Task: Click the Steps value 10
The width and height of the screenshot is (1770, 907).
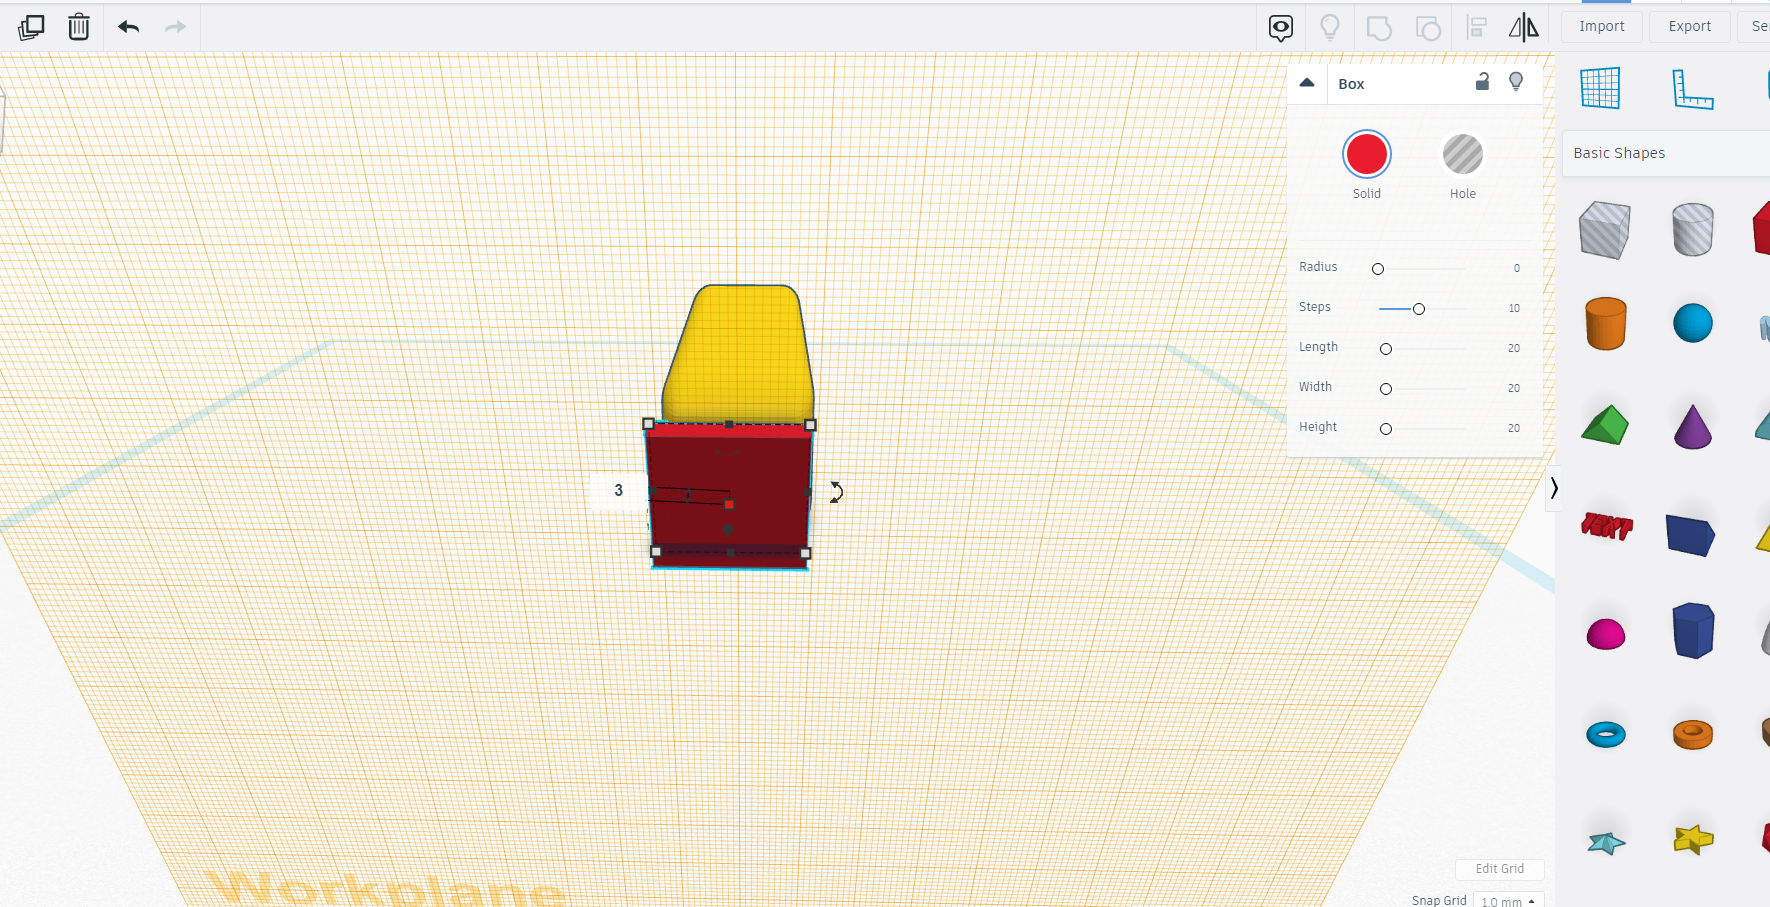Action: 1514,308
